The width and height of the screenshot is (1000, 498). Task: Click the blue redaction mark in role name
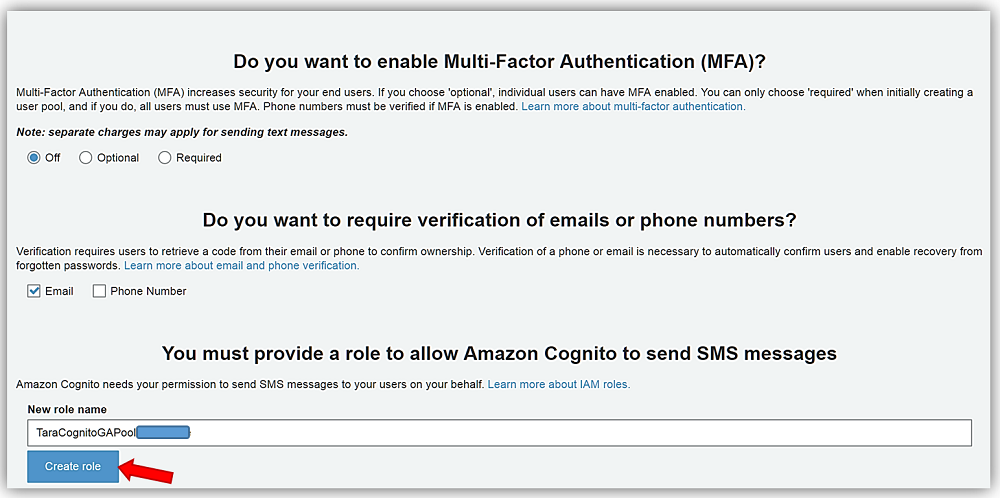click(162, 433)
